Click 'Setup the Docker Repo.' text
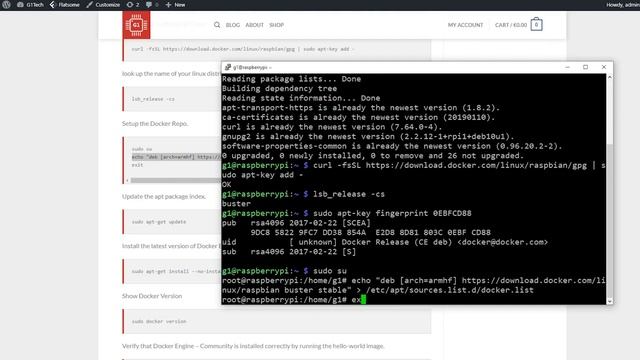Image resolution: width=640 pixels, height=360 pixels. (155, 123)
